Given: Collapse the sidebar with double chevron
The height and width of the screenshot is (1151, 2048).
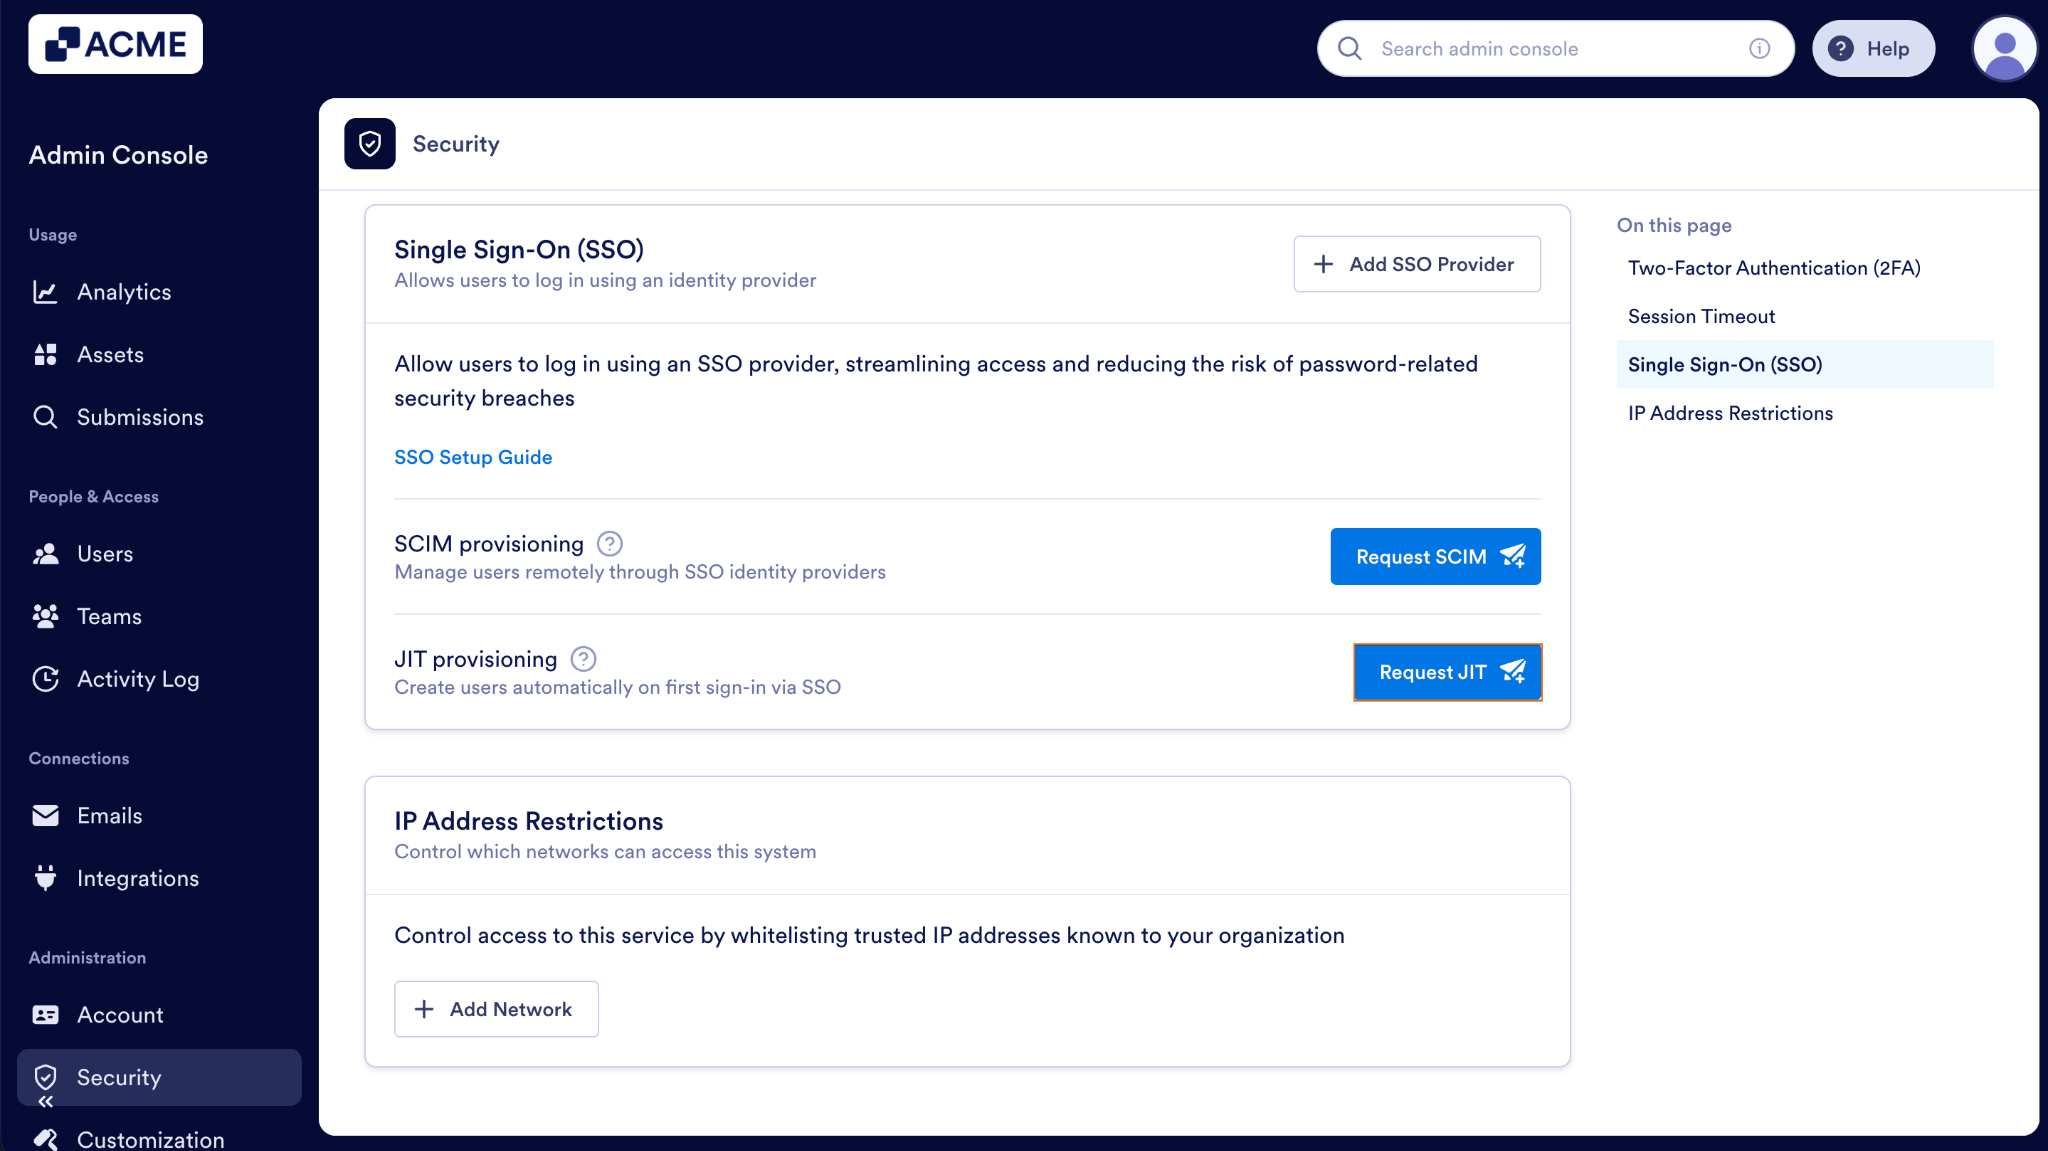Looking at the screenshot, I should (x=45, y=1101).
